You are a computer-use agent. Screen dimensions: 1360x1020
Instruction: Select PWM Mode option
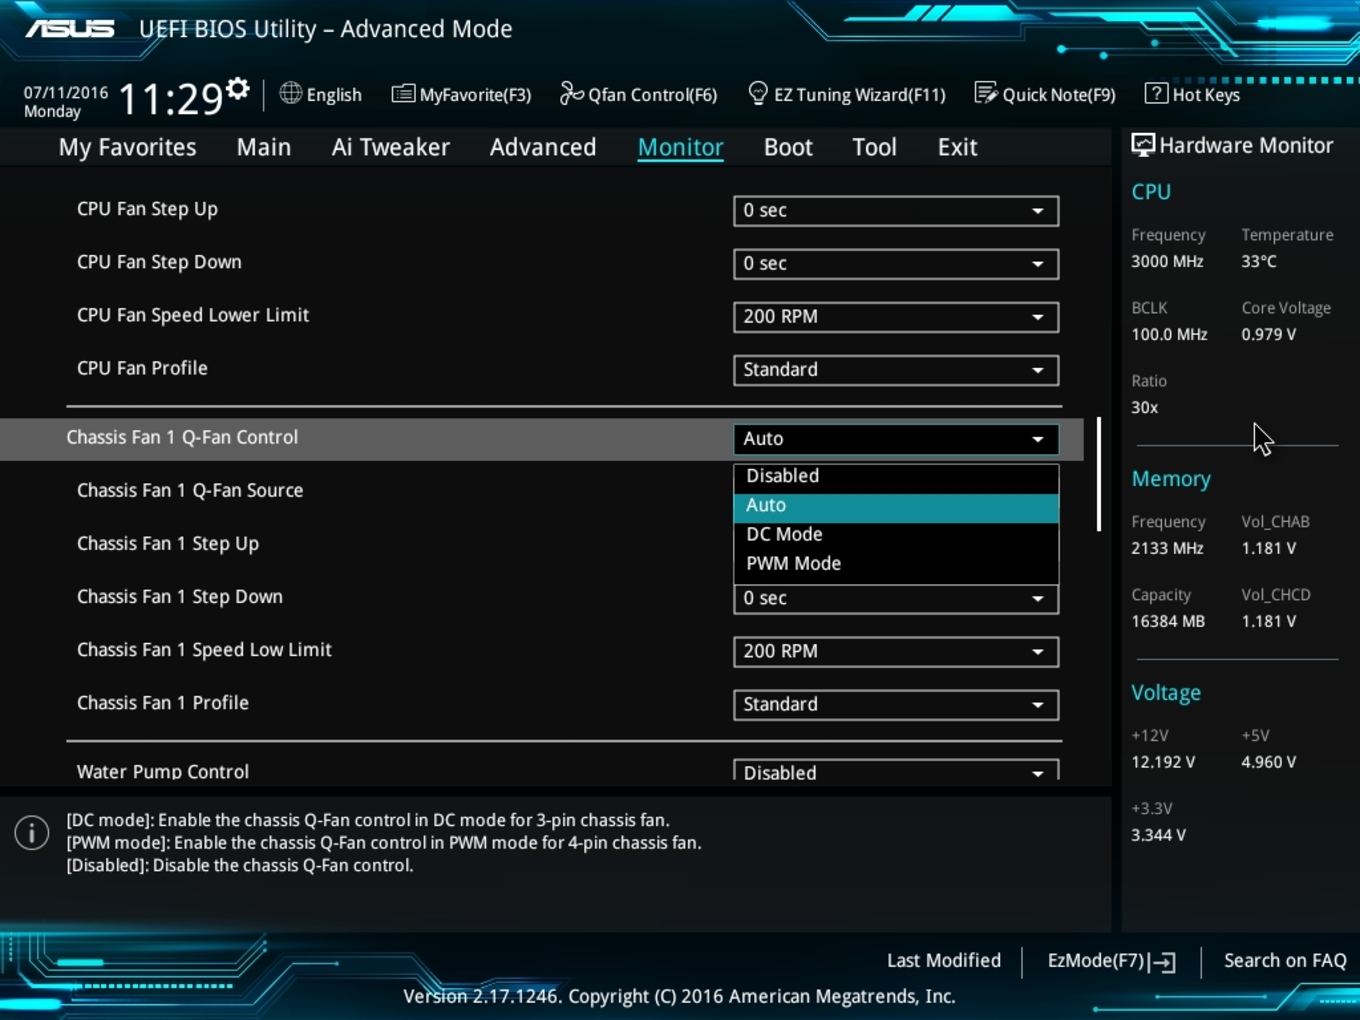point(896,564)
